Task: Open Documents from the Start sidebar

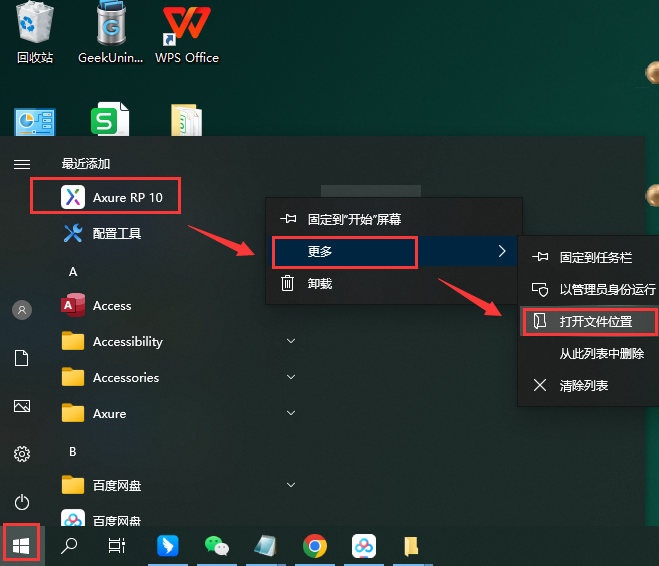Action: 22,358
